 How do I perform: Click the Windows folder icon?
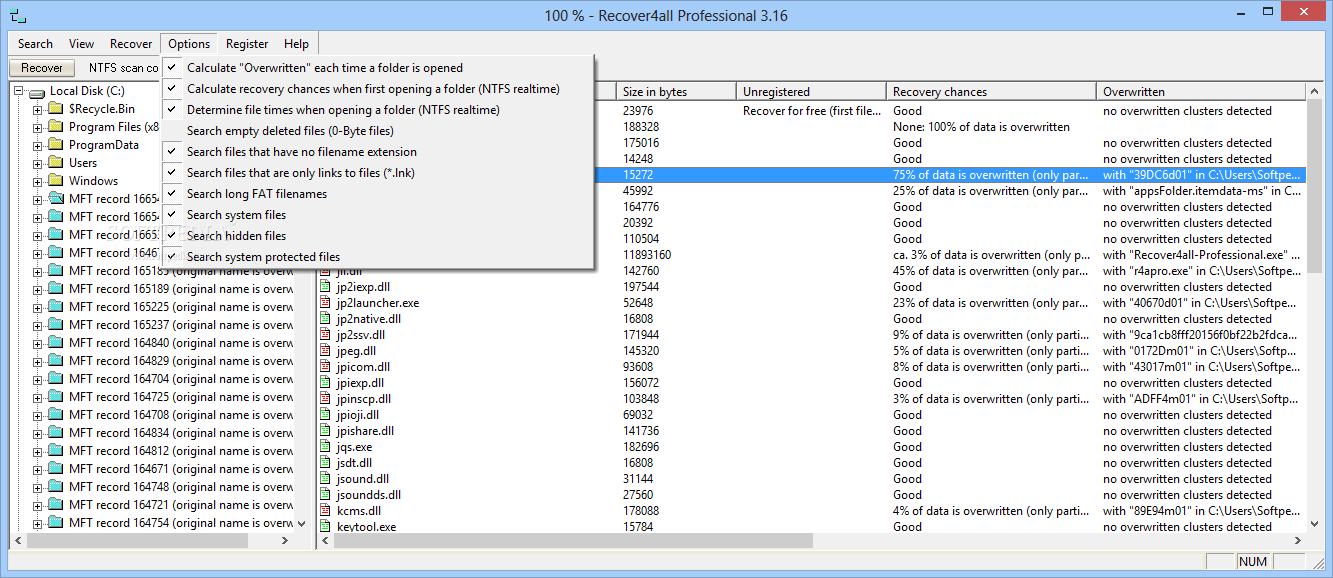tap(55, 181)
